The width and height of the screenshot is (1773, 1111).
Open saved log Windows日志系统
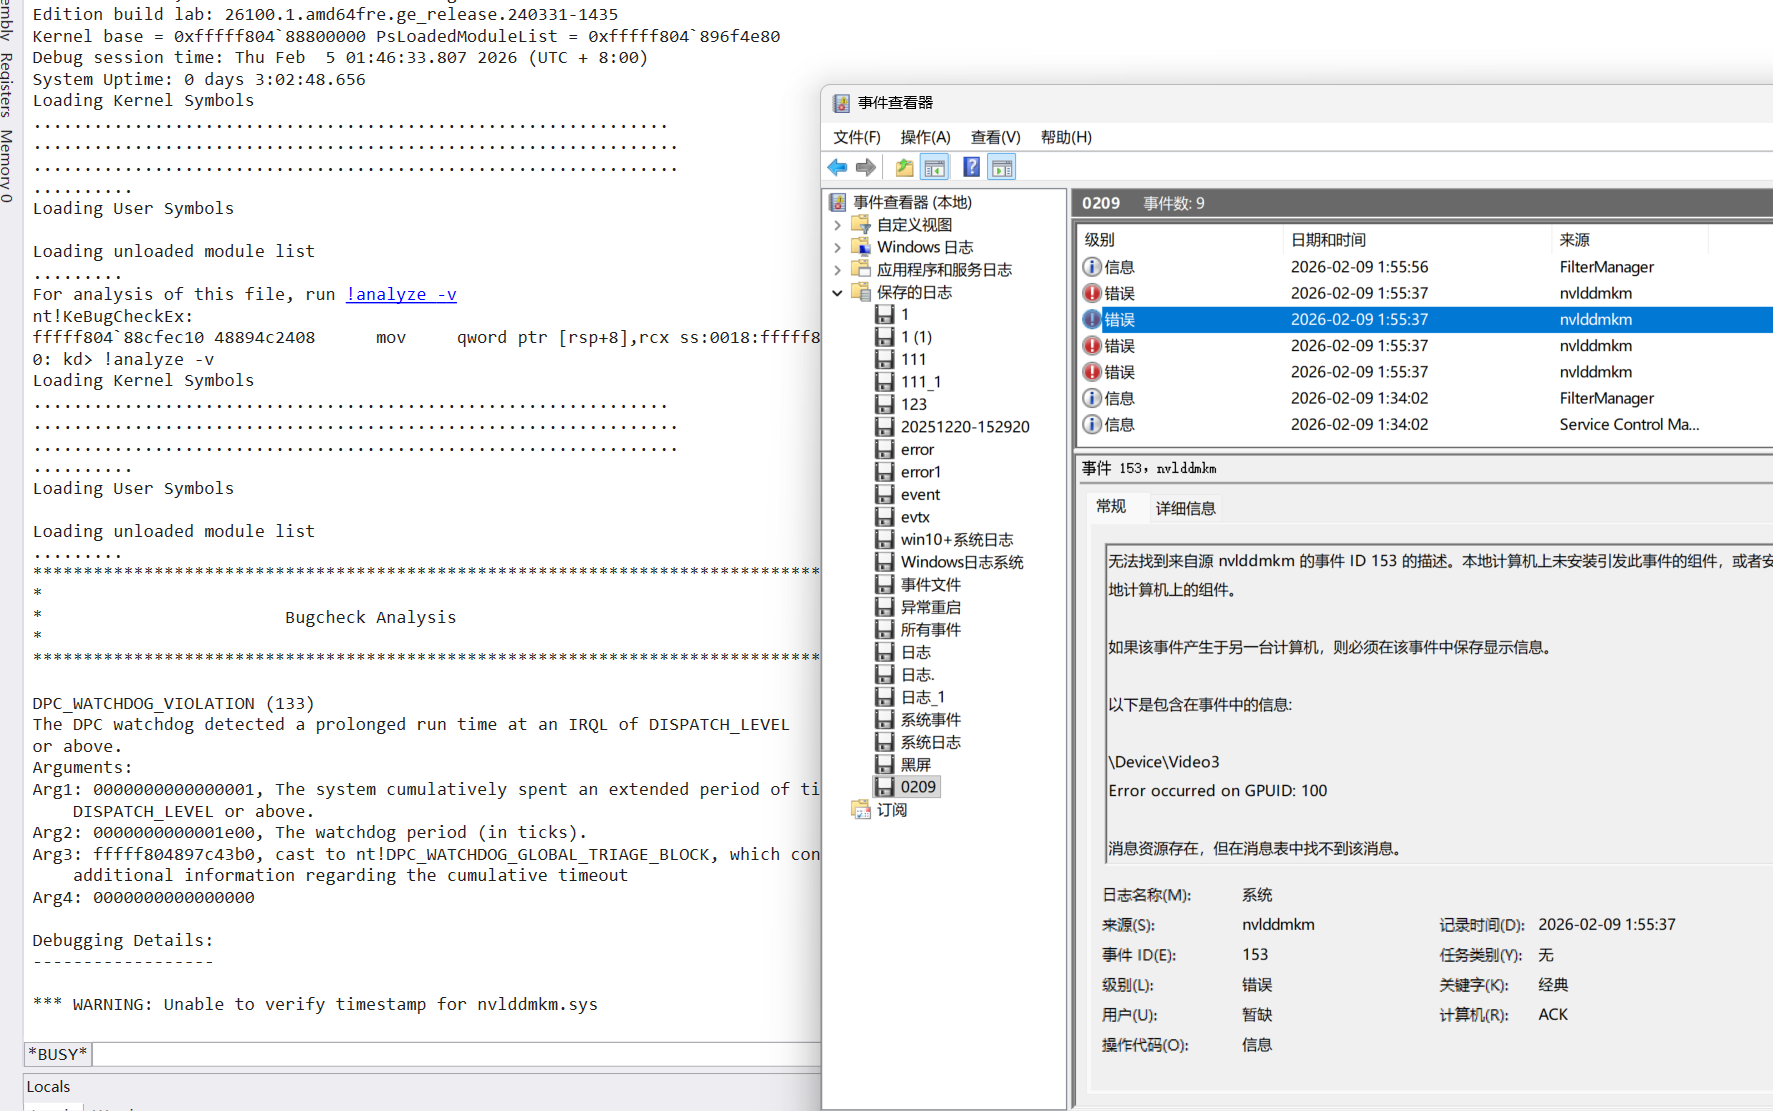coord(961,562)
